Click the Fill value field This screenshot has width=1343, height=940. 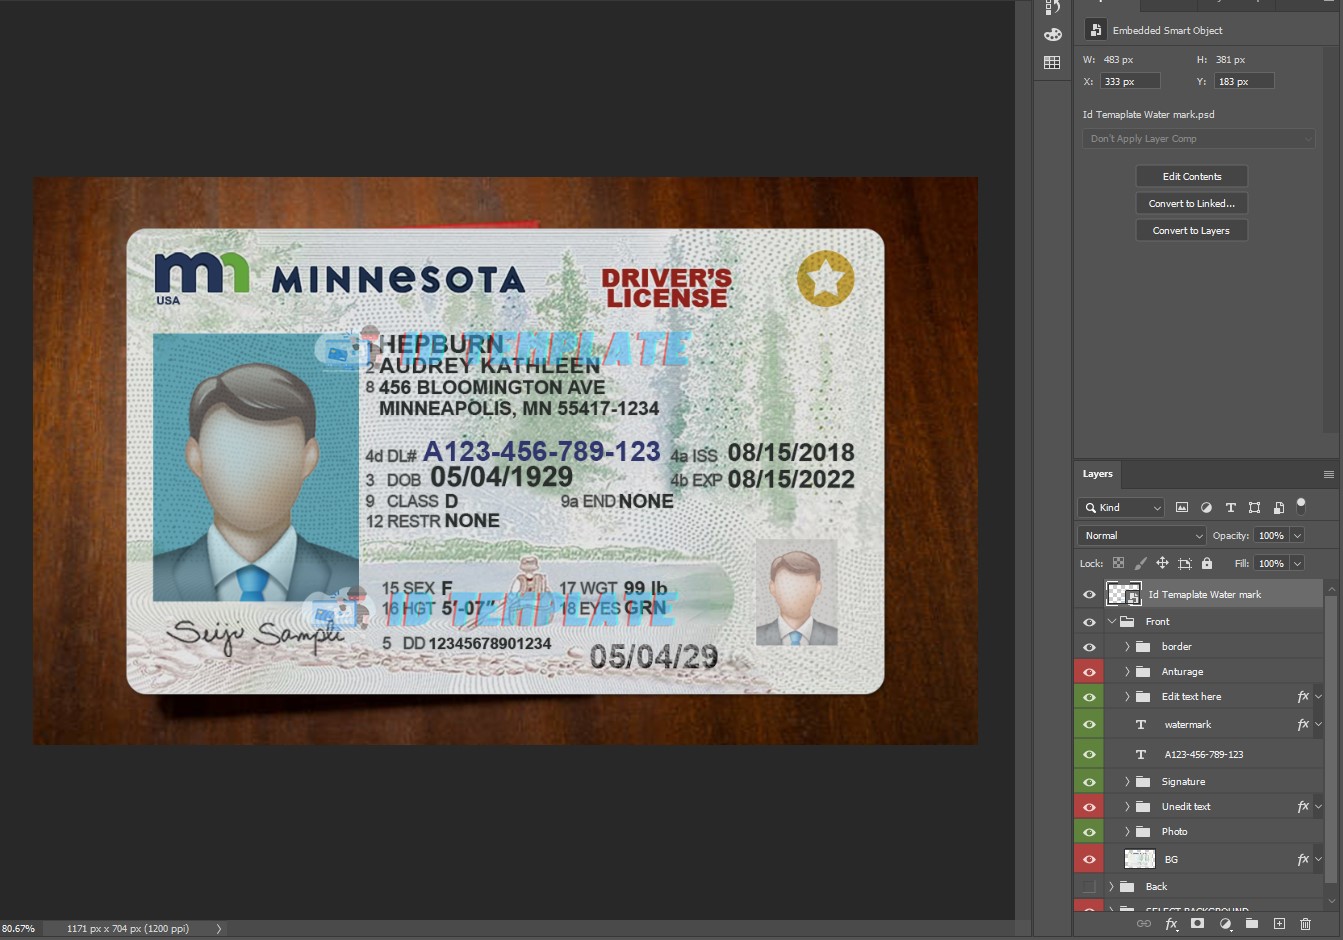click(1271, 564)
